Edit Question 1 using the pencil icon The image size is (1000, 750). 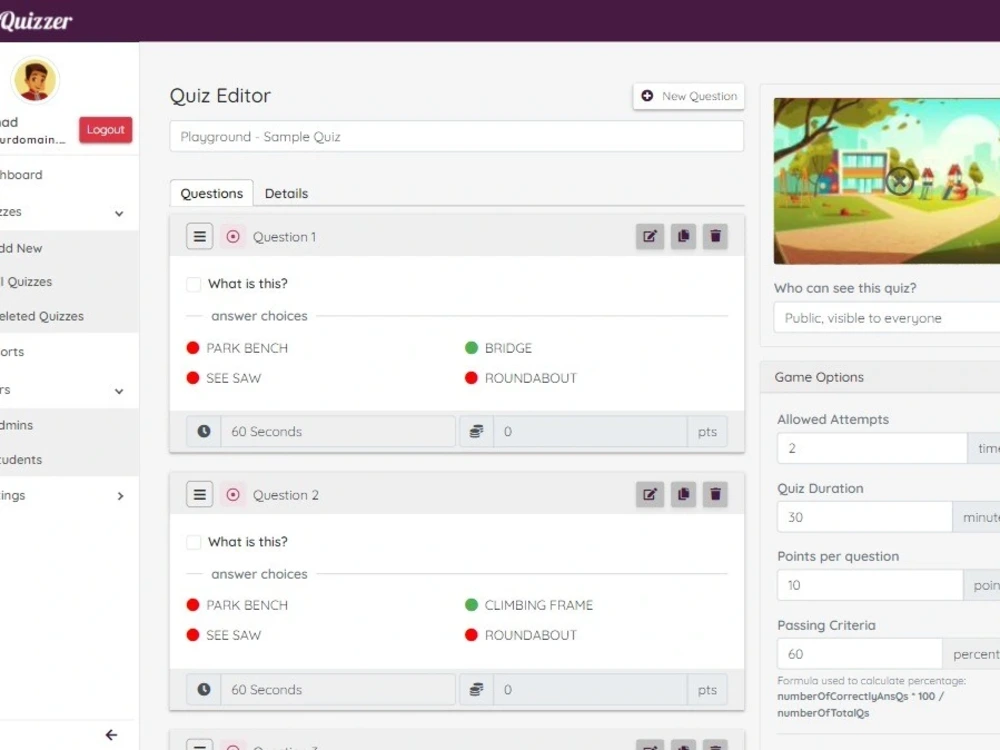(650, 236)
